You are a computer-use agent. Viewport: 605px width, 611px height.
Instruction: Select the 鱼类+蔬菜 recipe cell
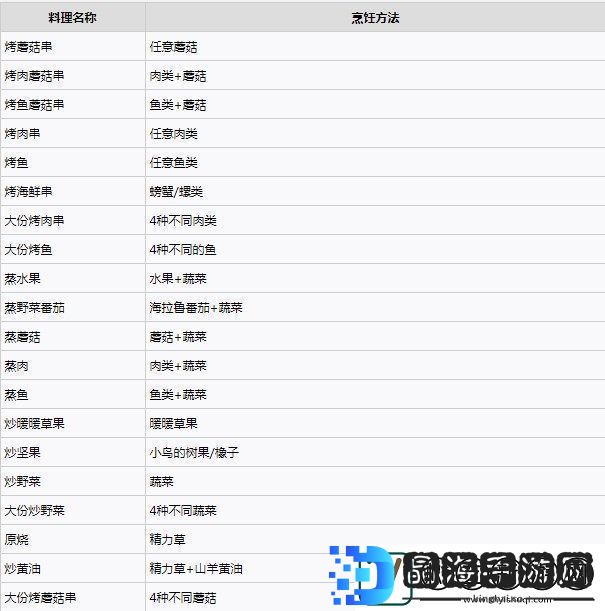pyautogui.click(x=375, y=394)
